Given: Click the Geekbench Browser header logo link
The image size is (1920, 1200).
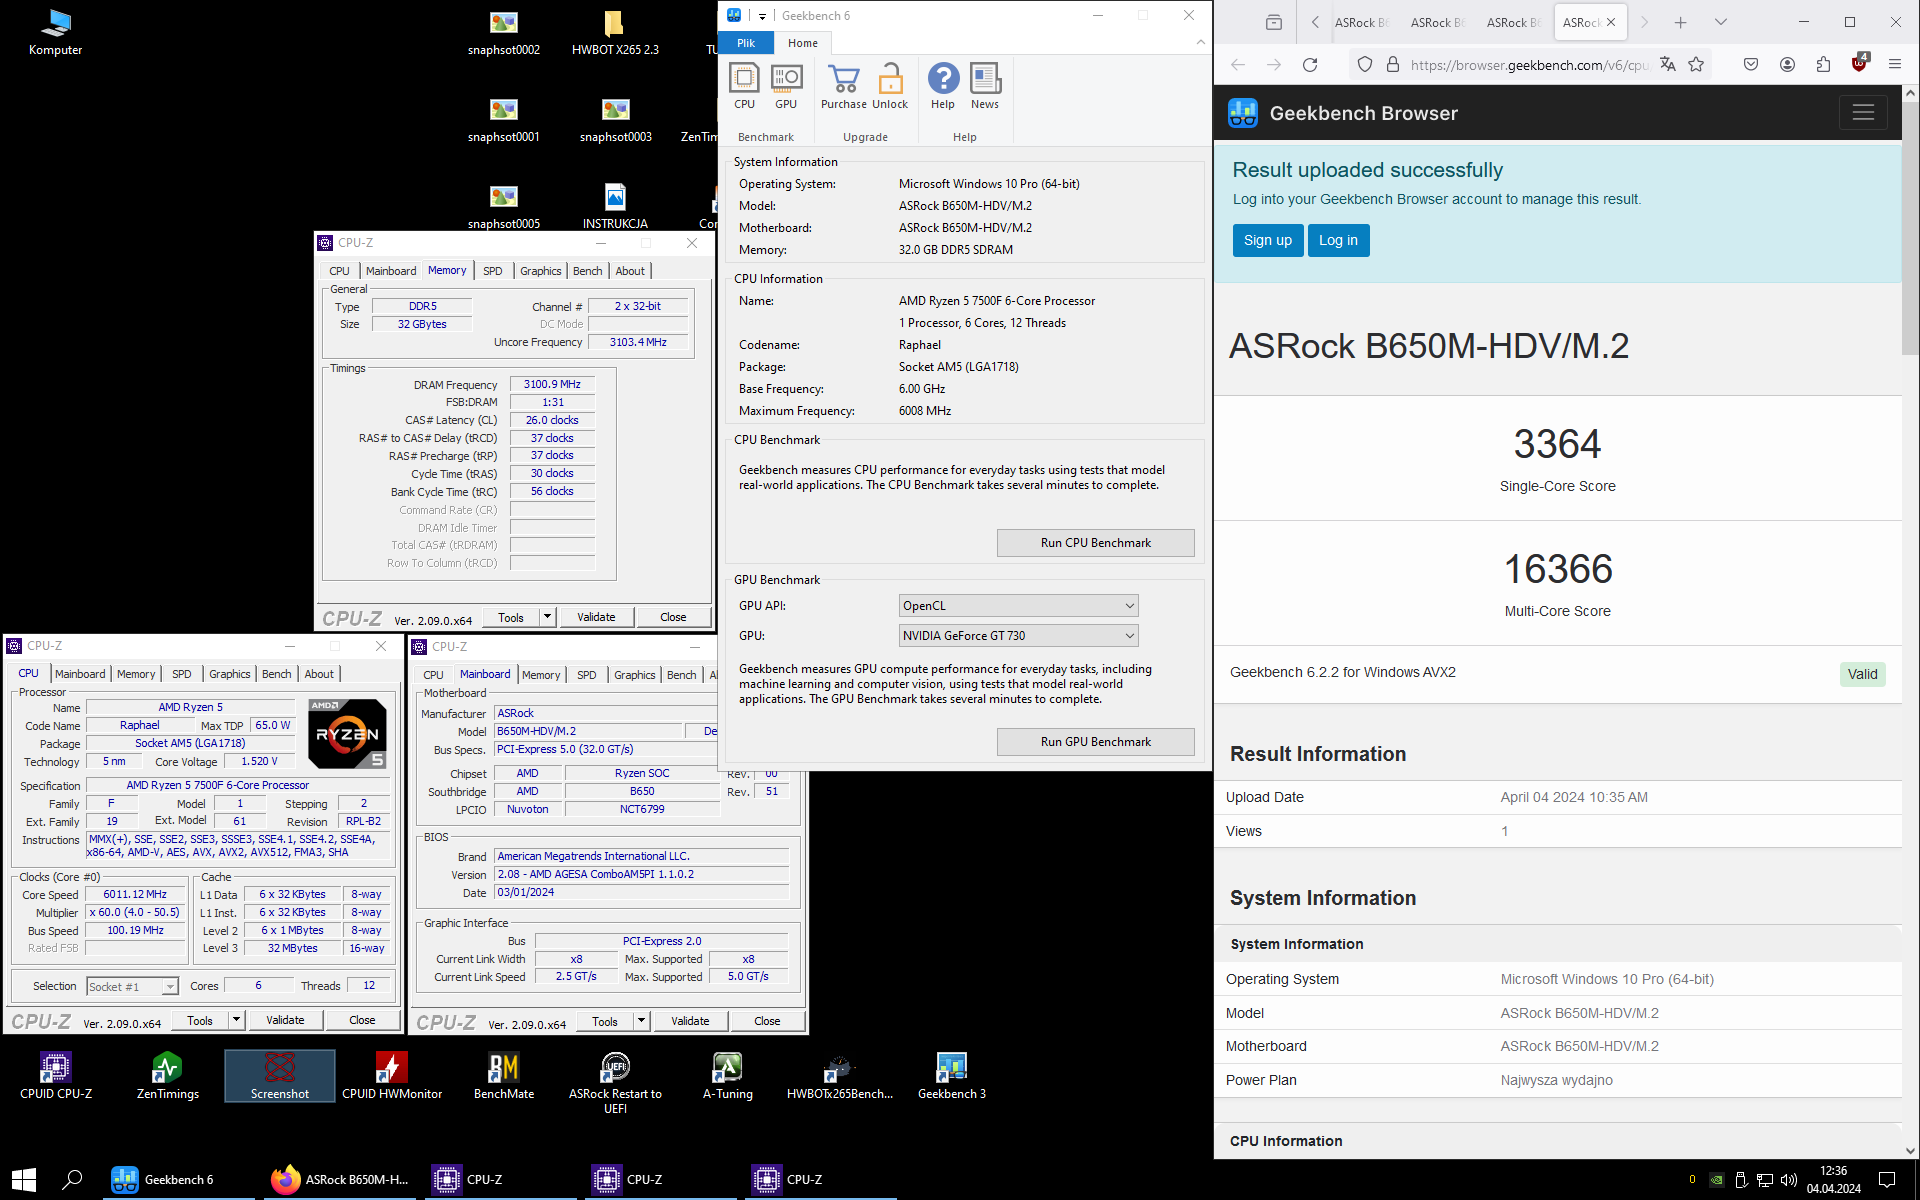Looking at the screenshot, I should click(x=1342, y=113).
